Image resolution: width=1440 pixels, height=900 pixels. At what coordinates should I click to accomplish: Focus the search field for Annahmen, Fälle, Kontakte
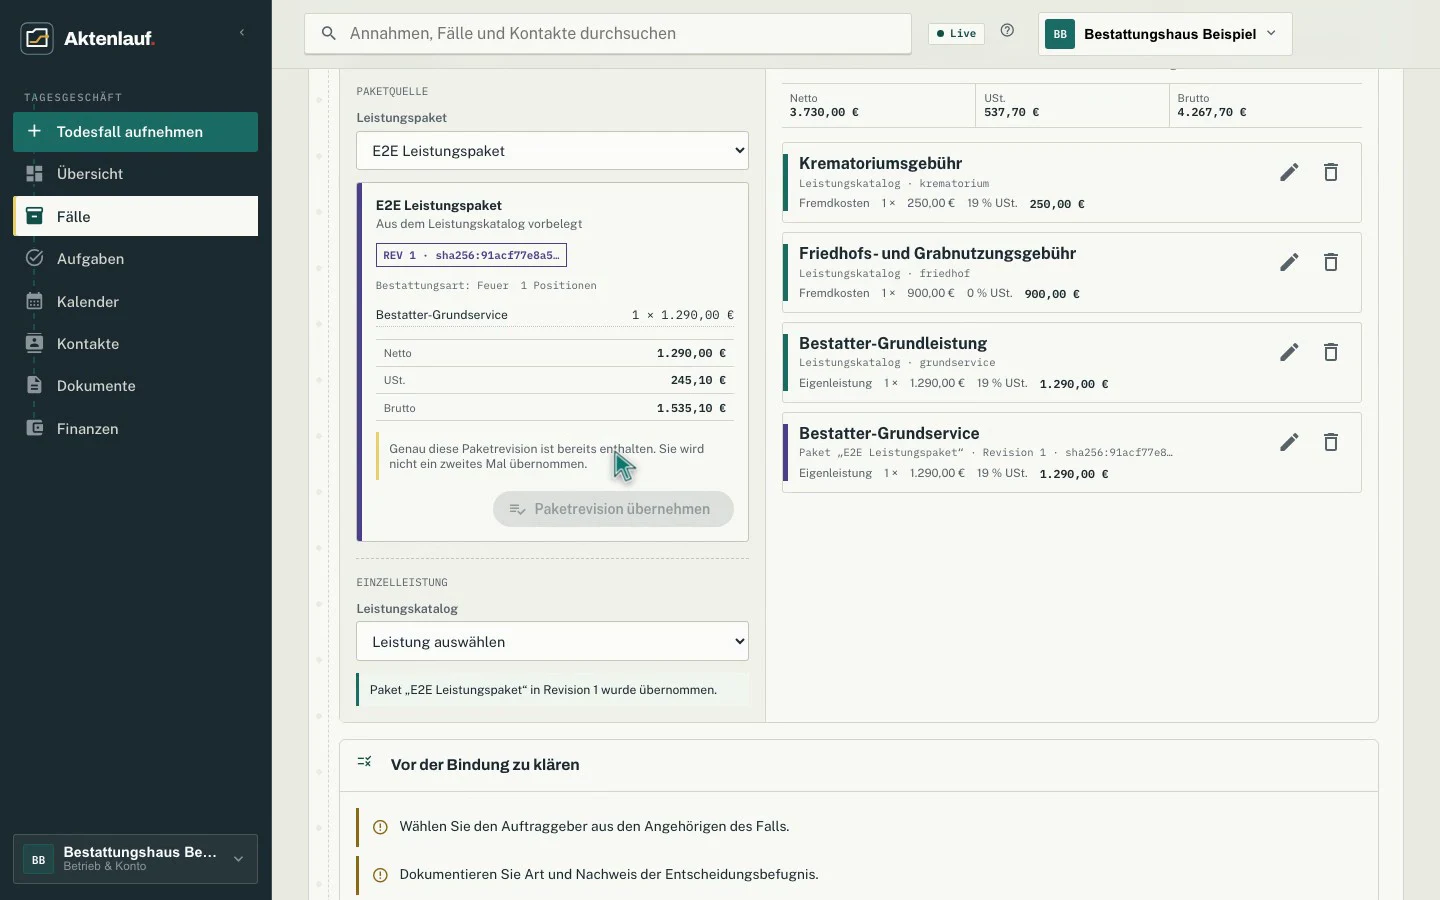click(608, 34)
